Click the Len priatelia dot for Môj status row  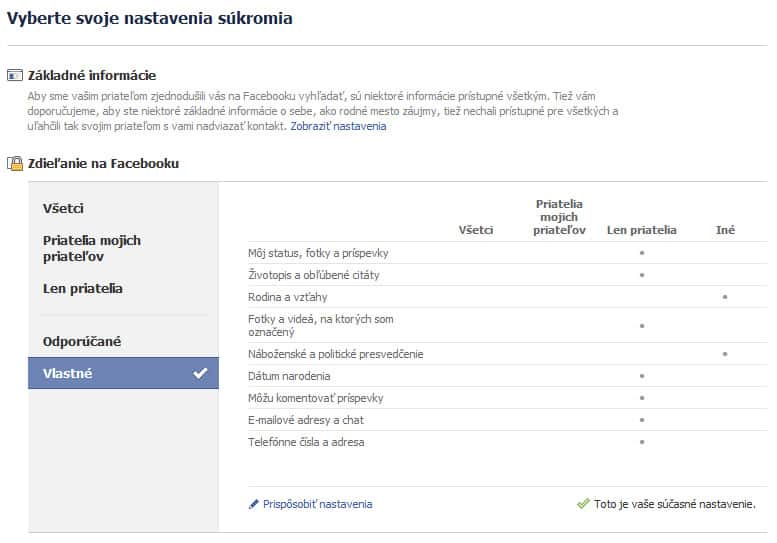point(642,253)
